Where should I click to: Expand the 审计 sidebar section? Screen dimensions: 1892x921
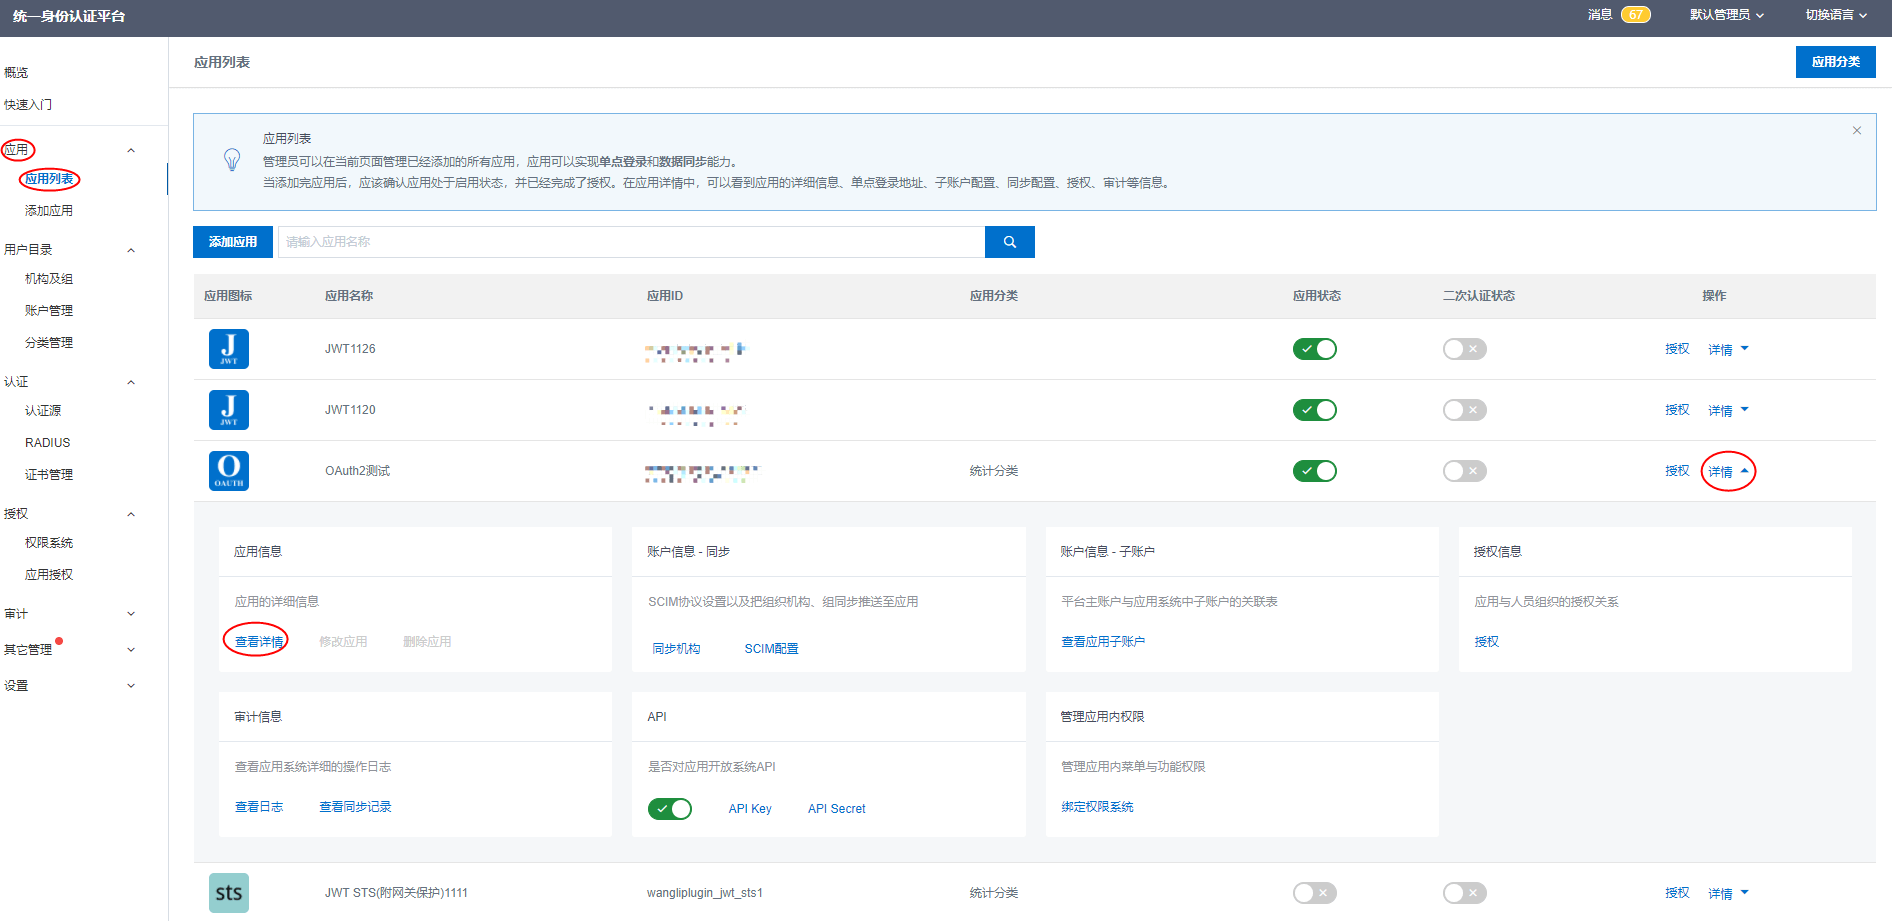click(x=70, y=614)
